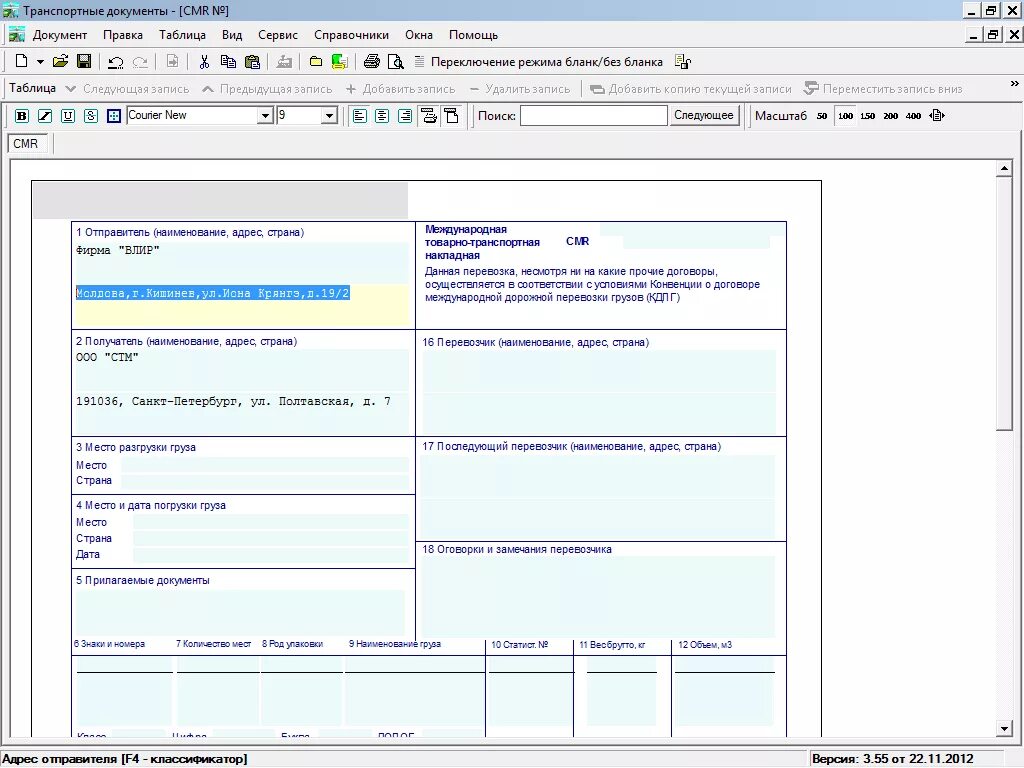The width and height of the screenshot is (1024, 768).
Task: Click Добавить запись in table toolbar
Action: 400,89
